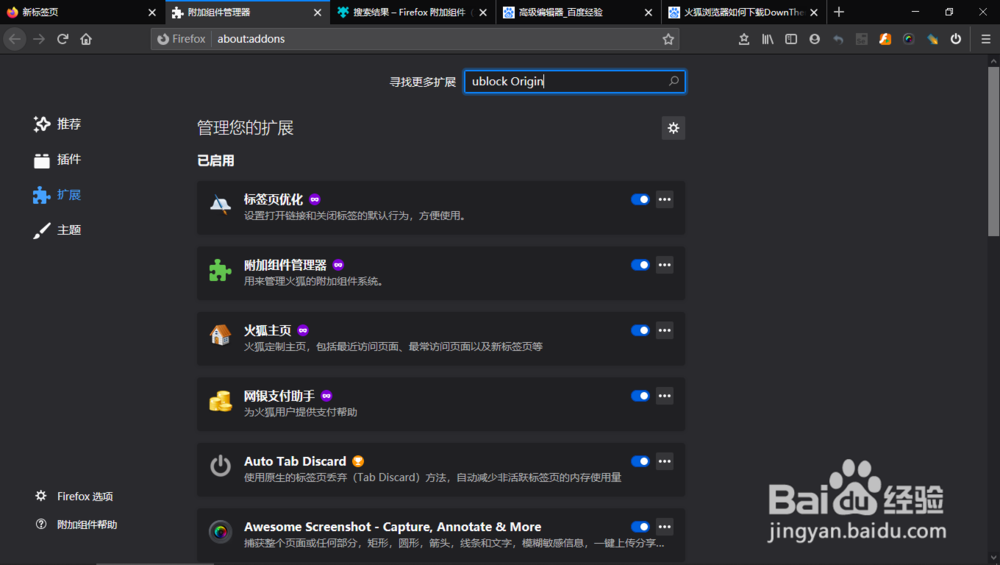Toggle off Auto Tab Discard
The image size is (1000, 565).
[640, 461]
